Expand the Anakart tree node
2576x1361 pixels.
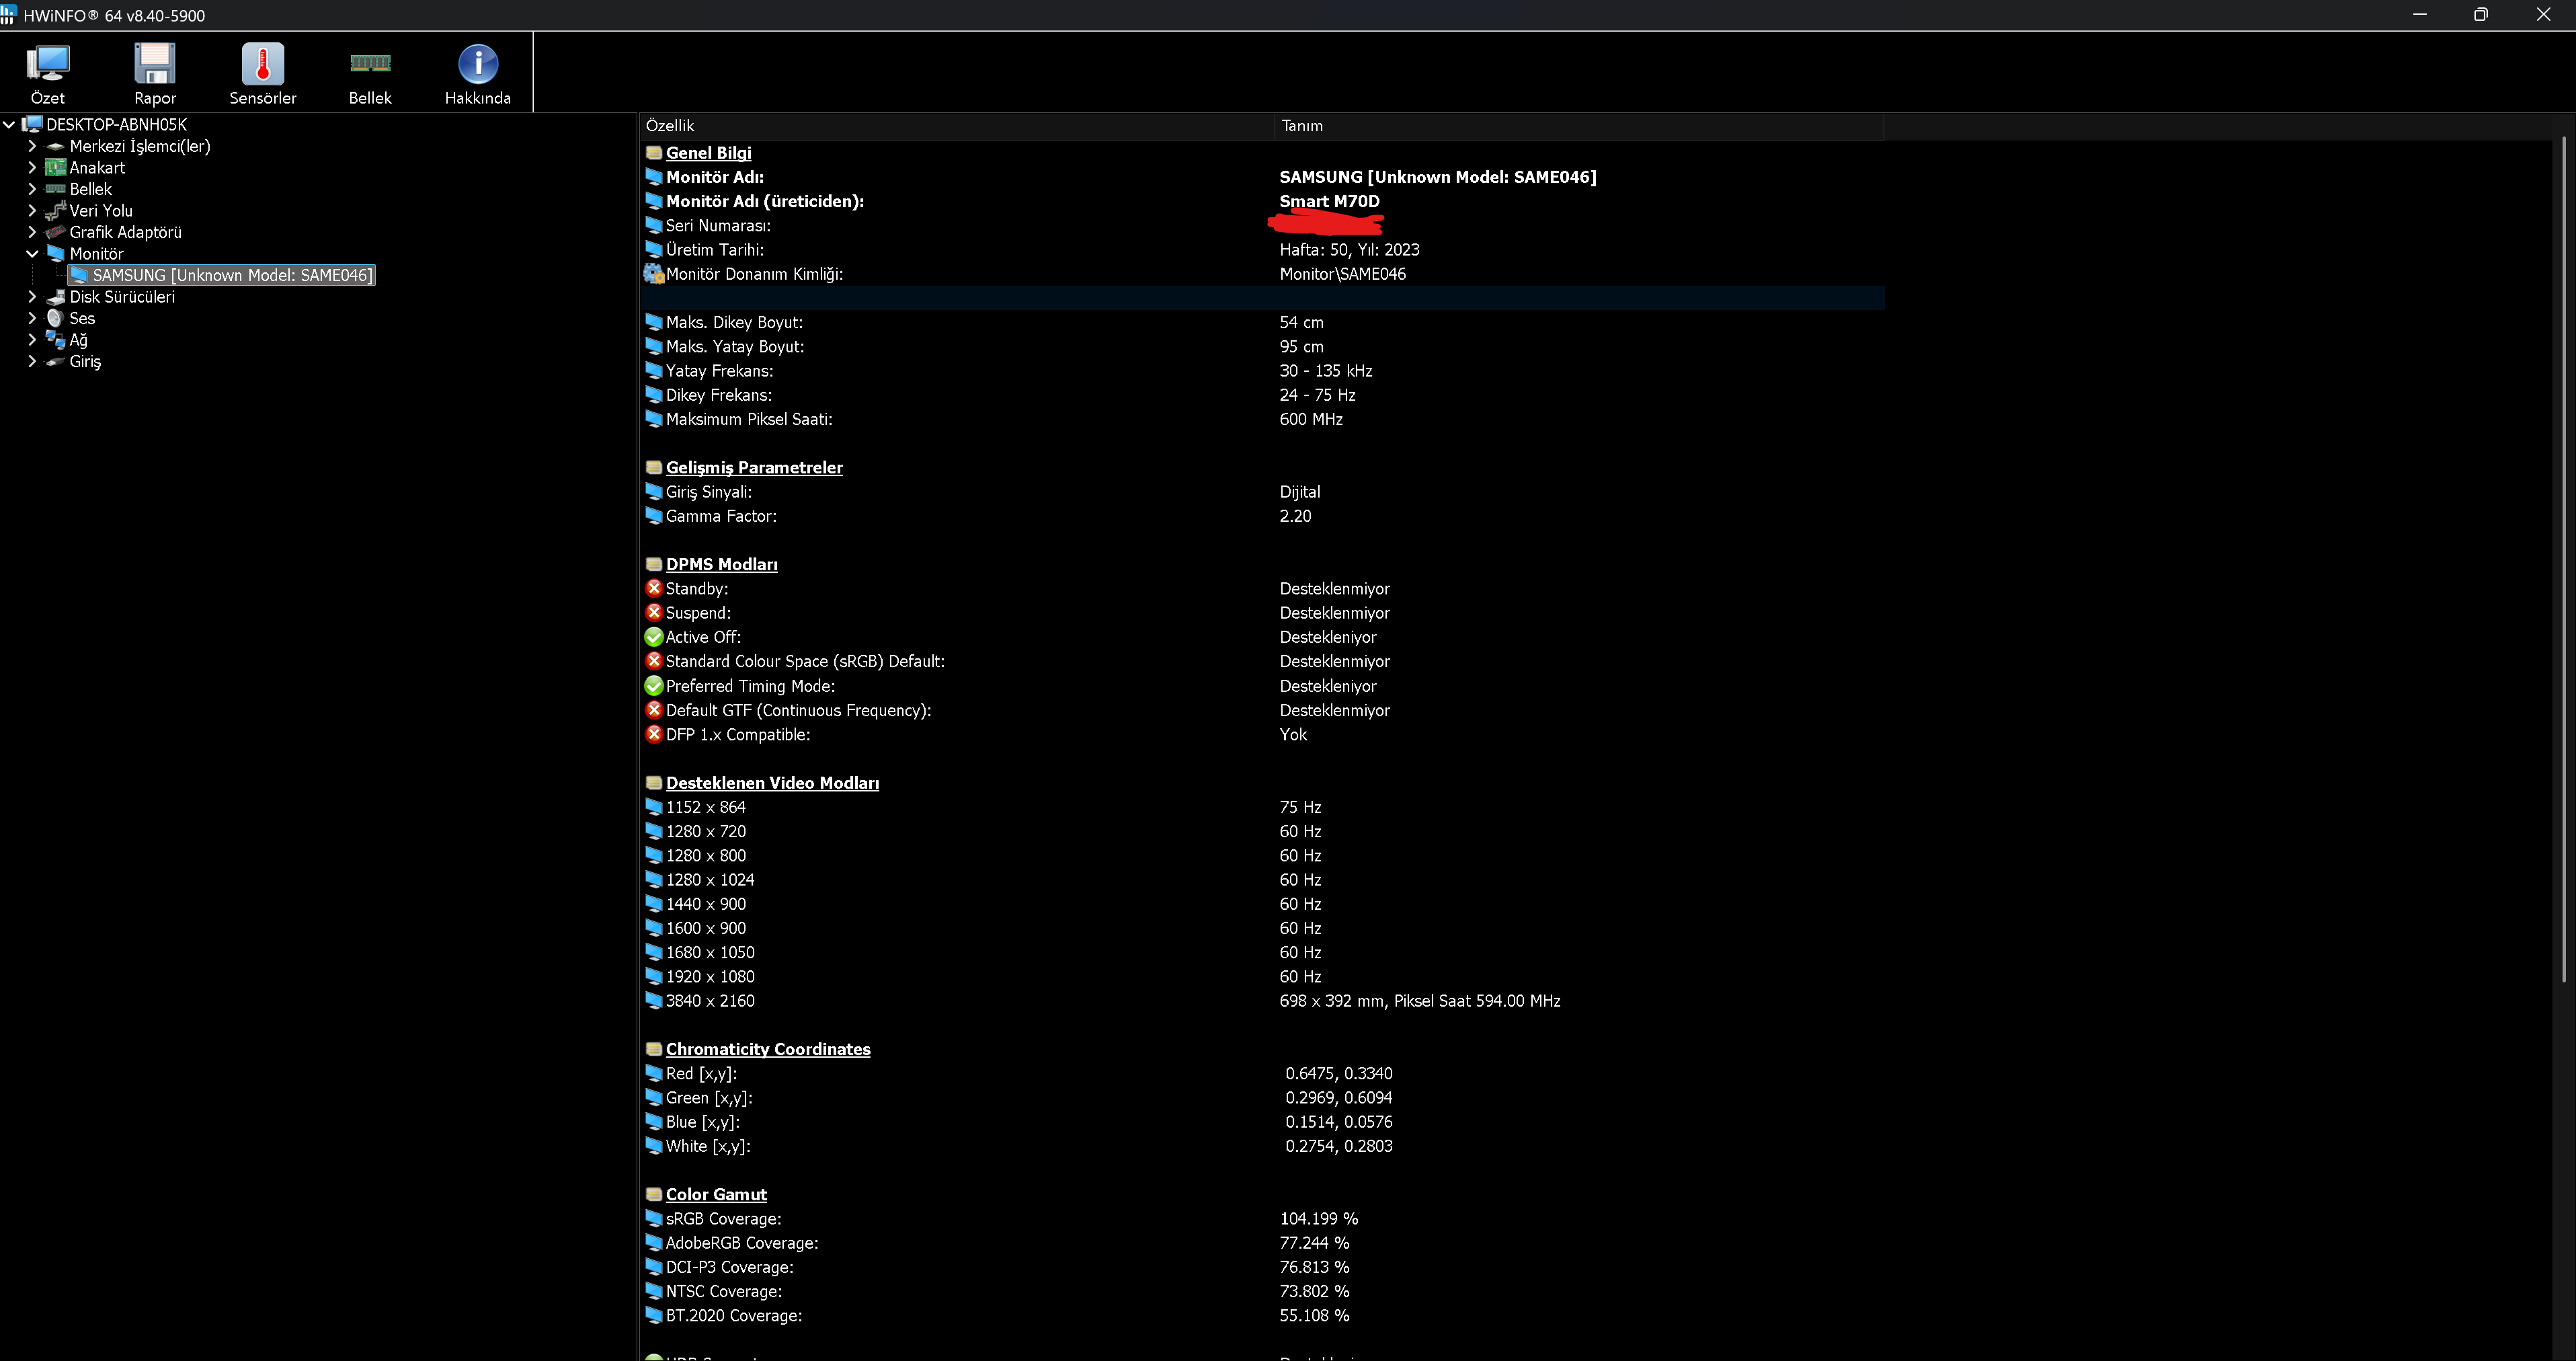pyautogui.click(x=32, y=167)
